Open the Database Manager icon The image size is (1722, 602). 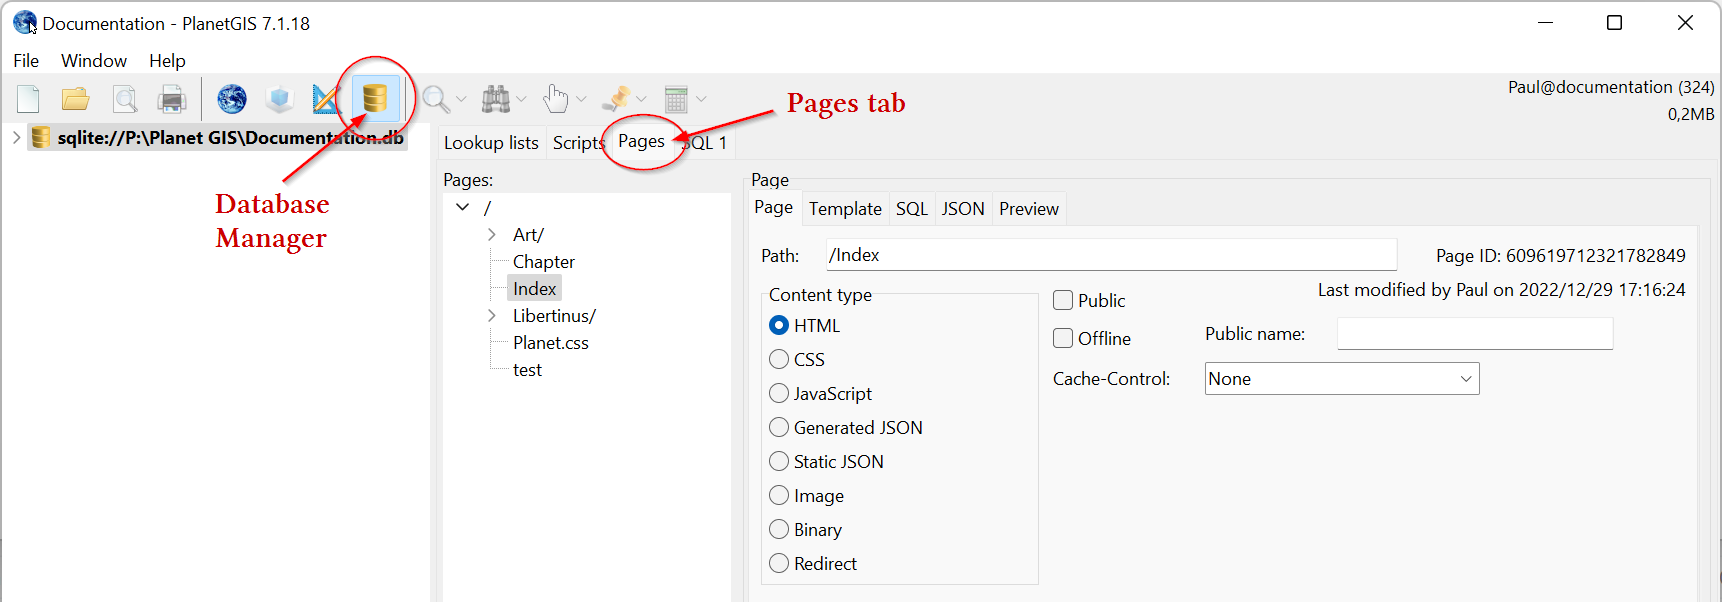click(375, 98)
